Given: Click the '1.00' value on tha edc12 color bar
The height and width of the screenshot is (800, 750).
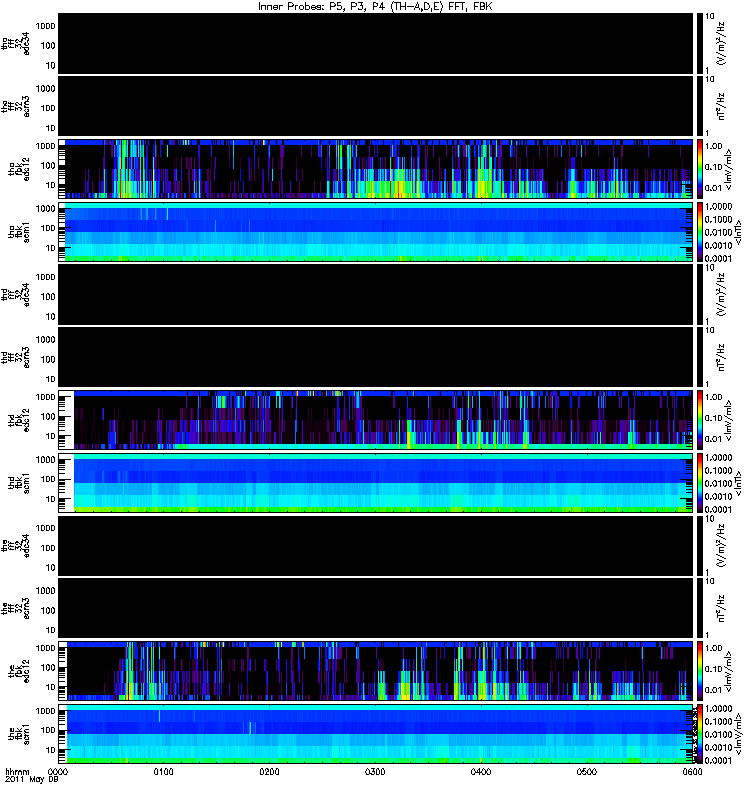Looking at the screenshot, I should (x=714, y=146).
